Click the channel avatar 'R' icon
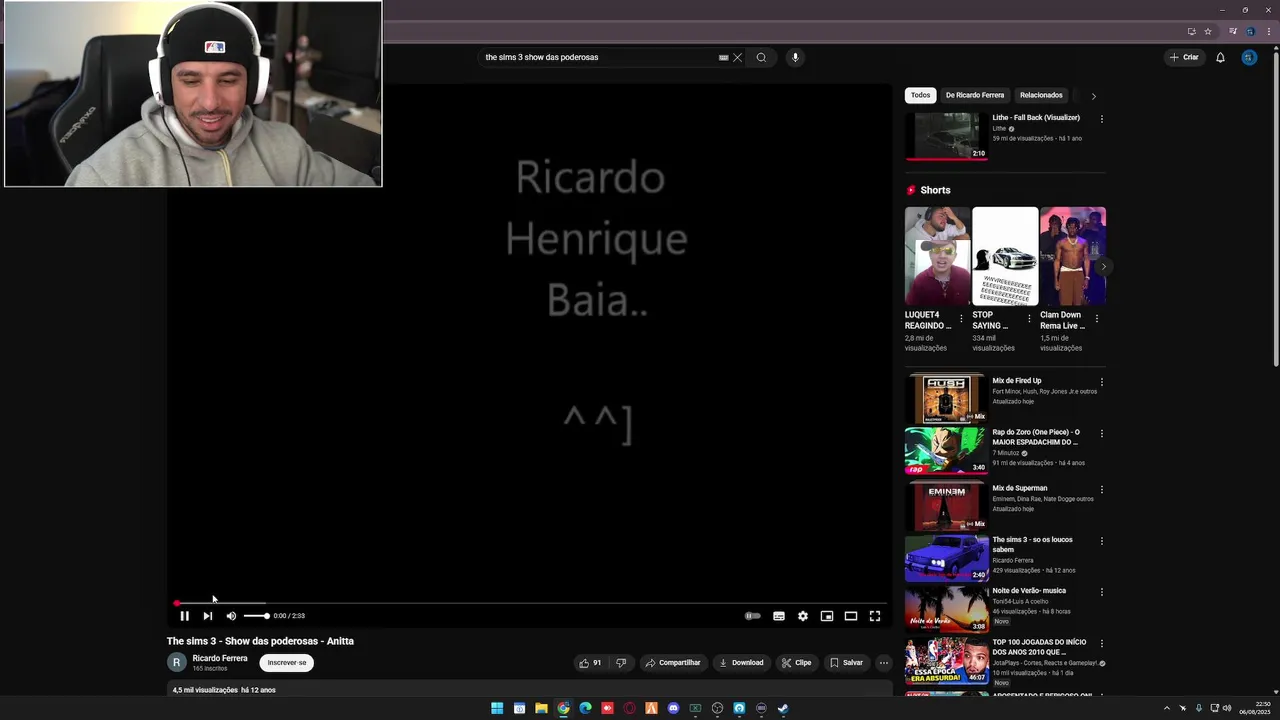Viewport: 1280px width, 720px height. (x=177, y=662)
